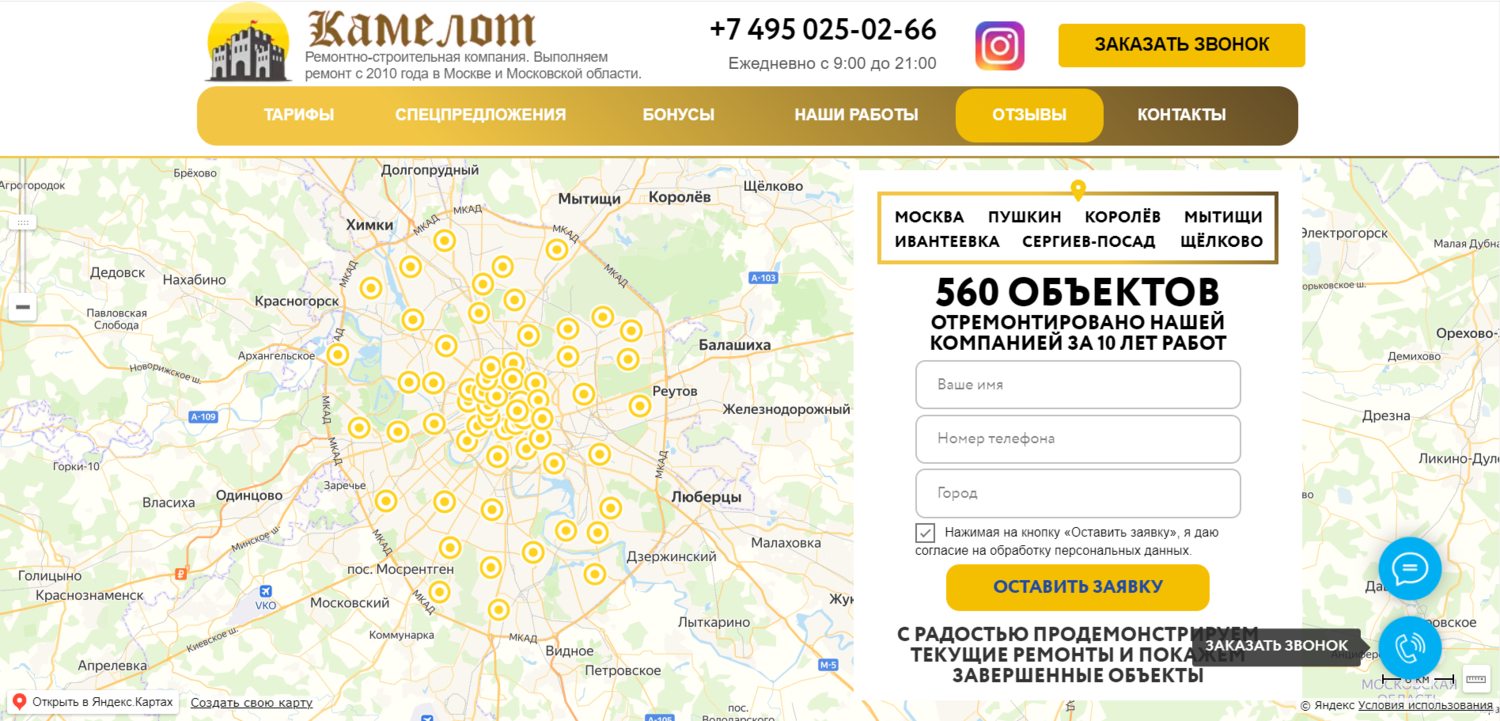Click the map marker near Реутов
Image resolution: width=1500 pixels, height=721 pixels.
point(640,406)
